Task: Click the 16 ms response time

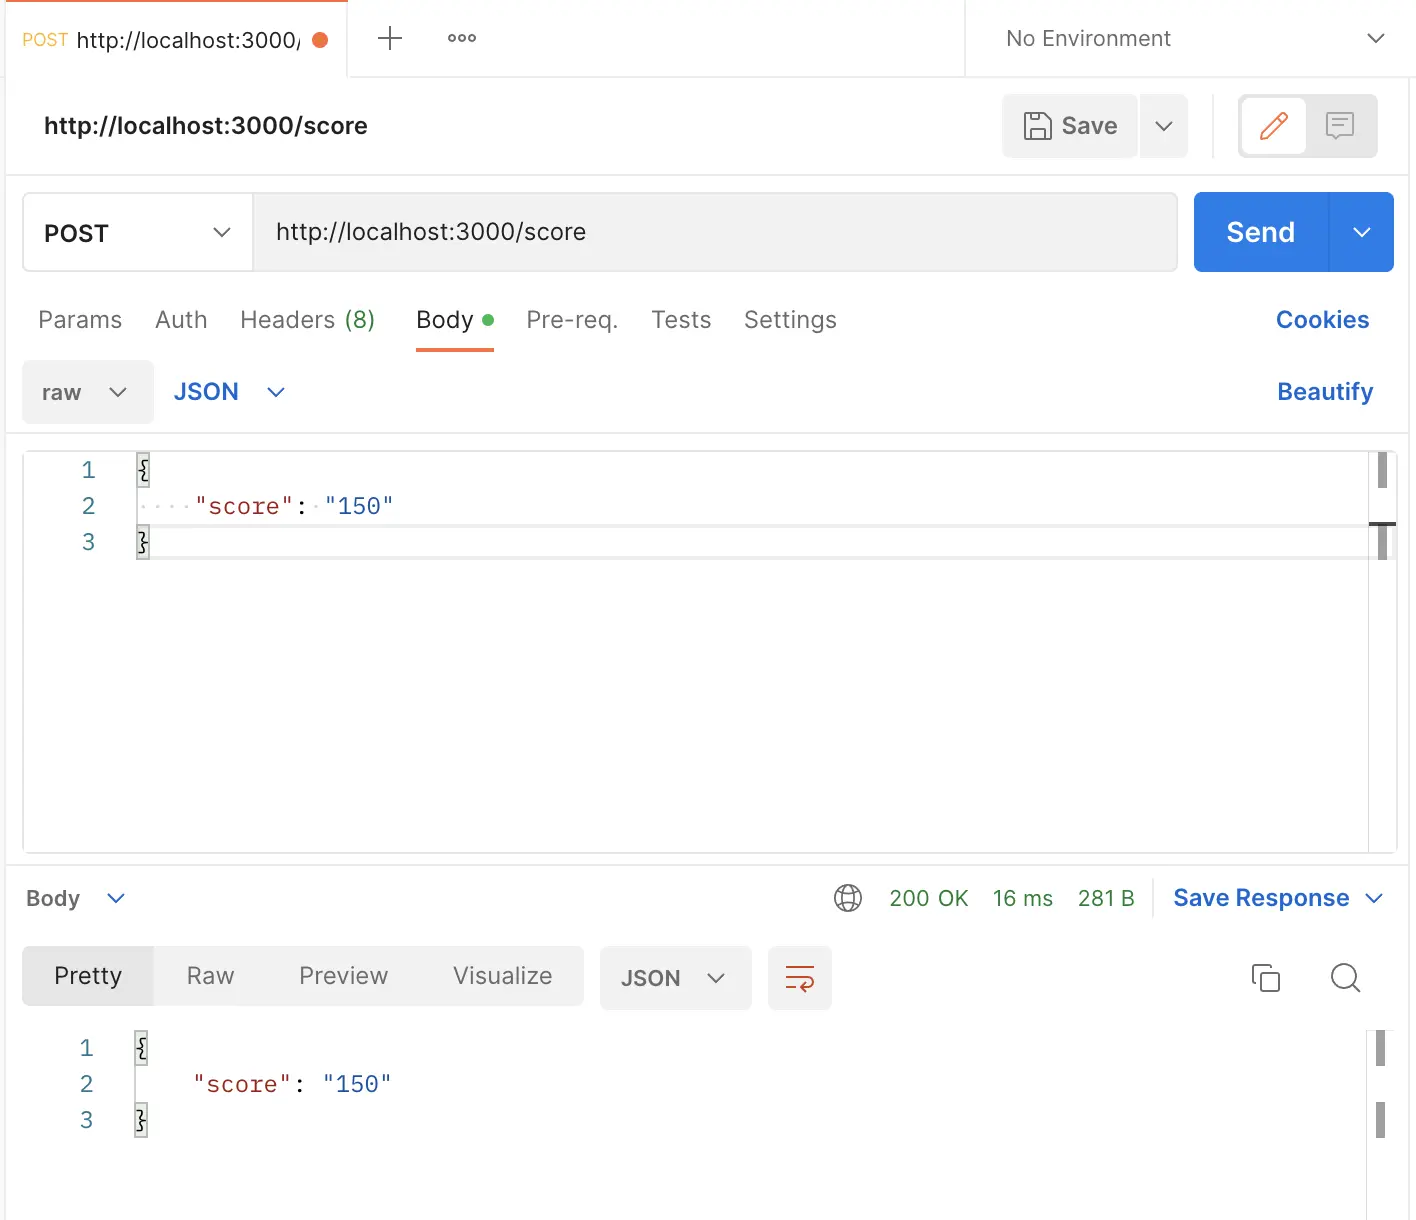Action: [x=1023, y=898]
